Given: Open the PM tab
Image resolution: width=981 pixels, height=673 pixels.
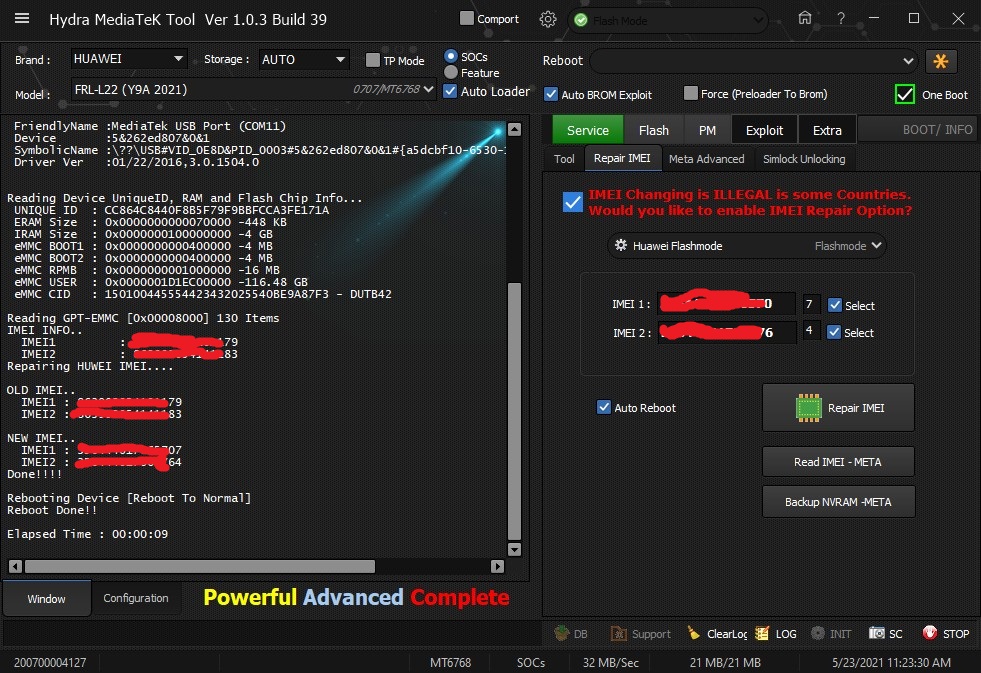Looking at the screenshot, I should click(x=708, y=130).
